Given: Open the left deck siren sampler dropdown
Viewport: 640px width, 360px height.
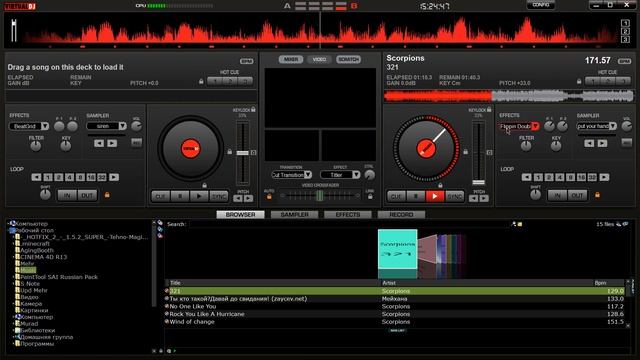Looking at the screenshot, I should point(122,126).
